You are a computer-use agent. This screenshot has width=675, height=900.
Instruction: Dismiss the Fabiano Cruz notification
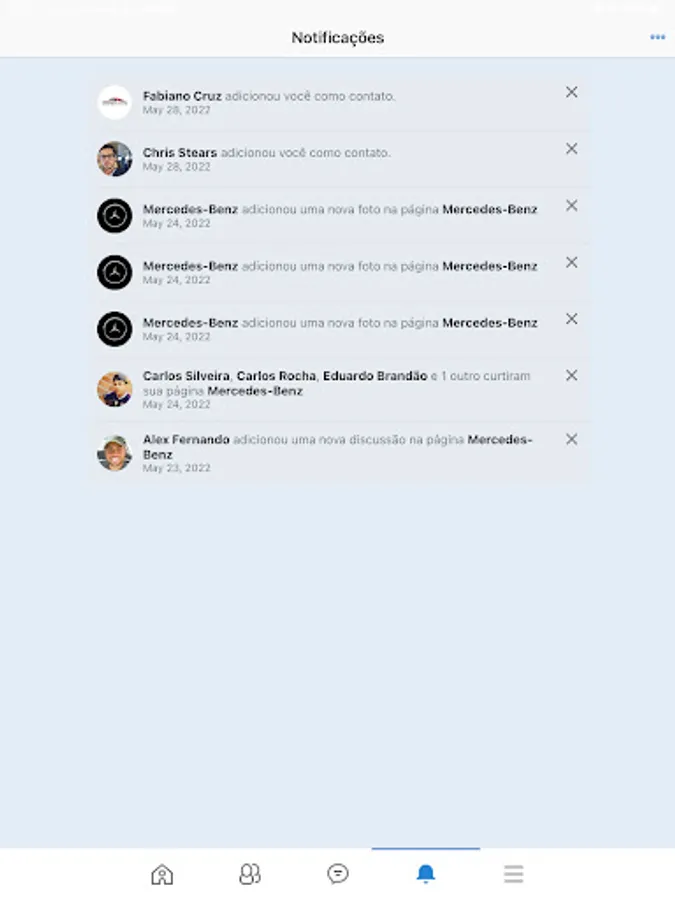571,92
